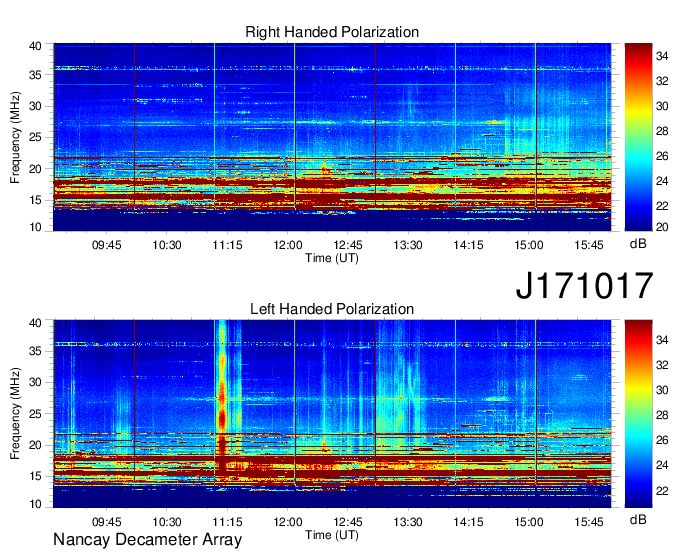Click the 15 MHz tick on Left Handed plot

35,477
